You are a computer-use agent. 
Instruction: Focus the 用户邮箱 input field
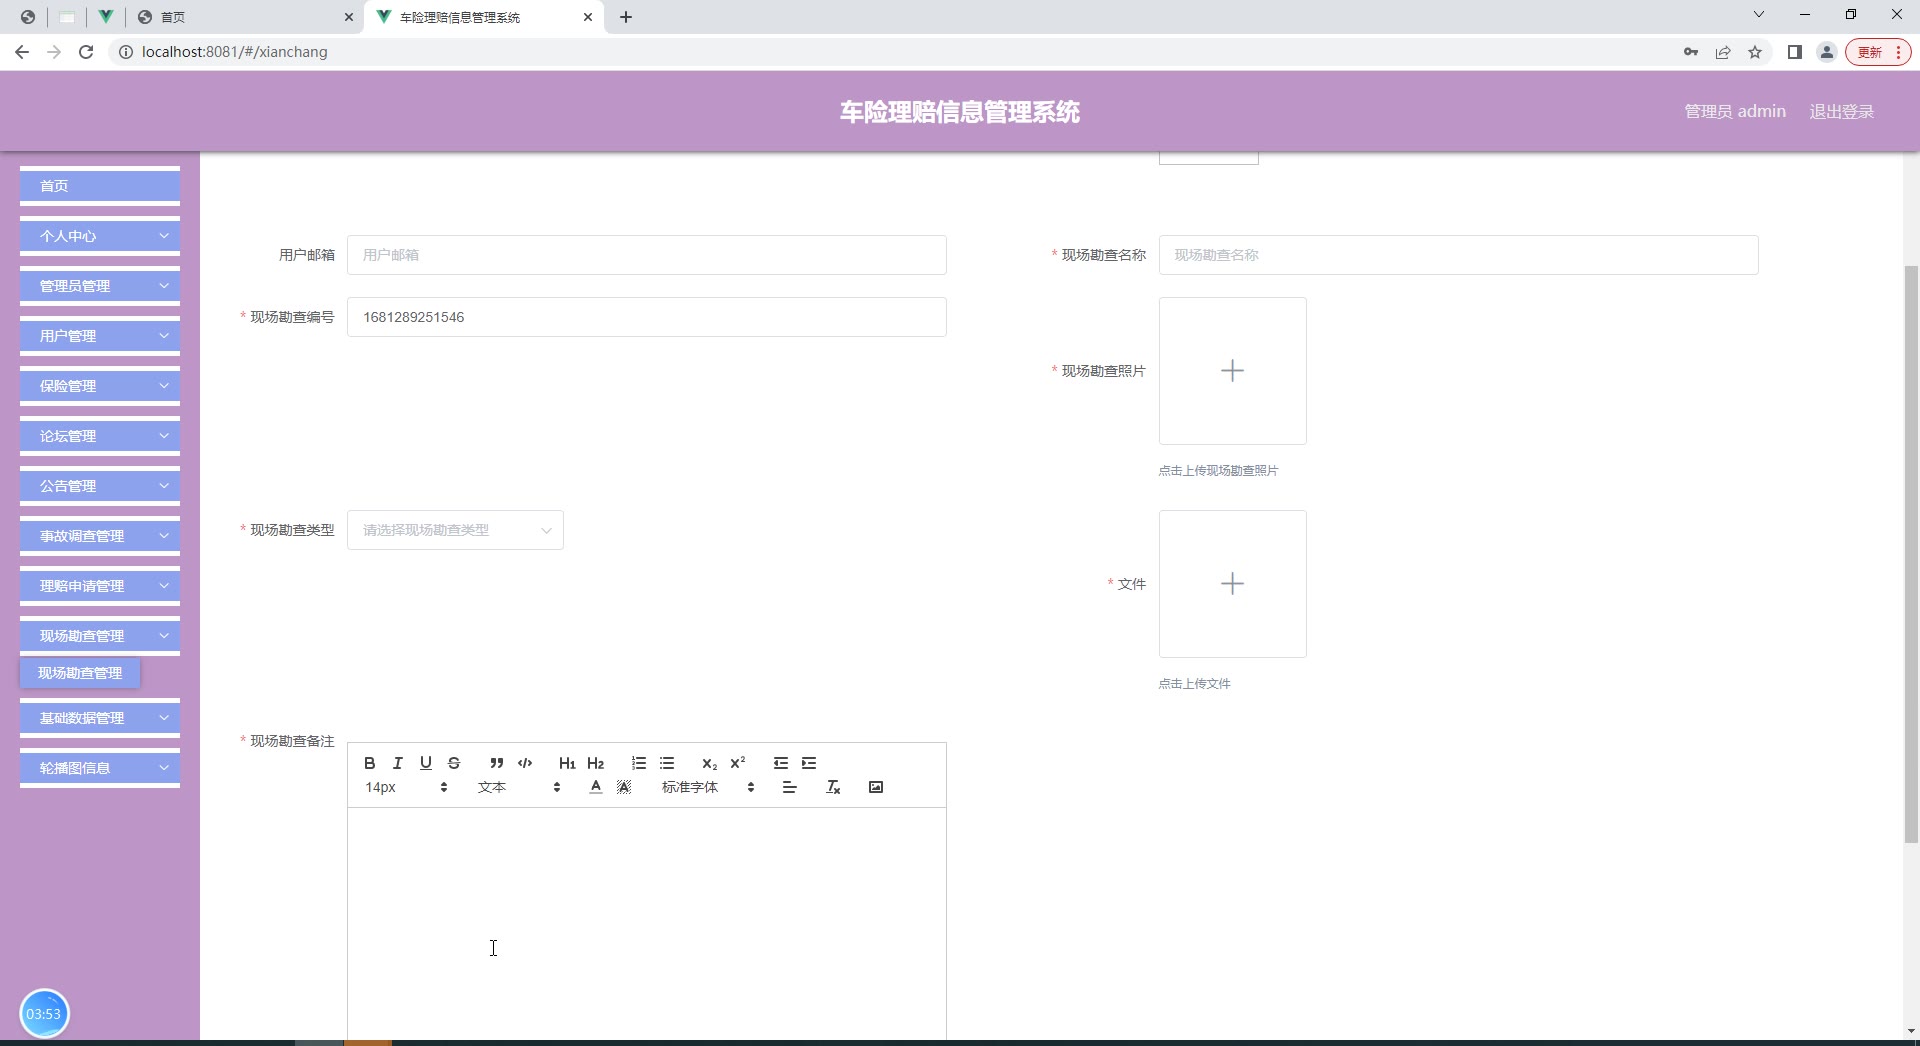[x=647, y=255]
